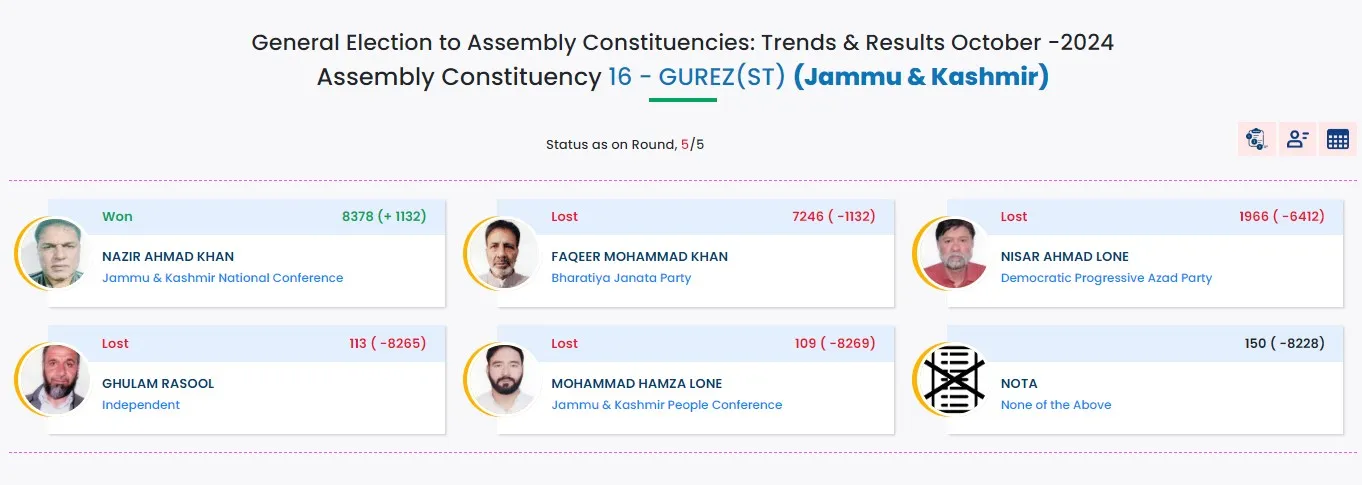The image size is (1362, 485).
Task: Click the 16 - GUREZ(ST) constituency heading
Action: (x=697, y=77)
